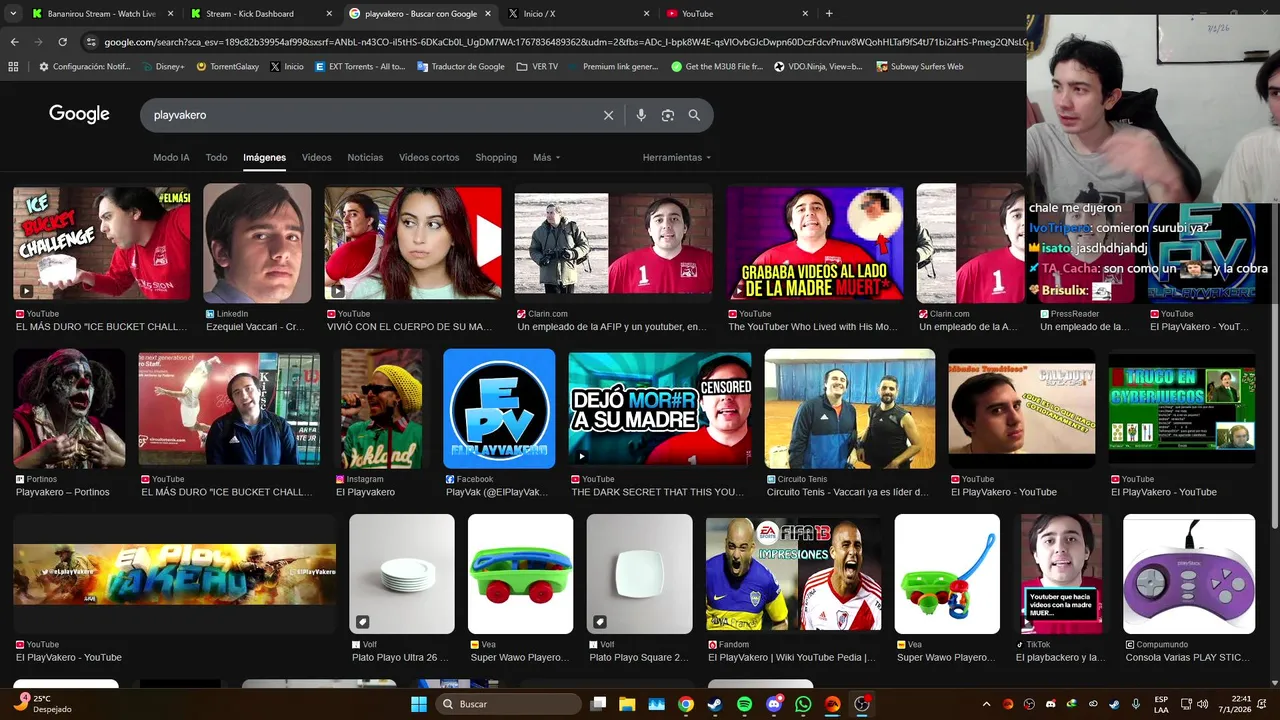Open the ICE BUCKET CHALLENGE thumbnail

[x=101, y=243]
